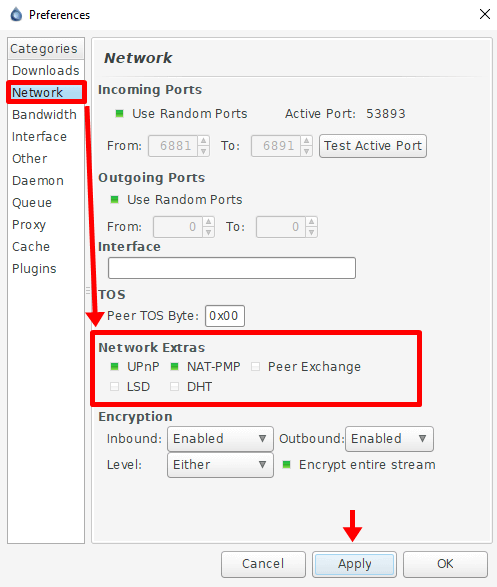Image resolution: width=497 pixels, height=587 pixels.
Task: Click the Test Active Port button
Action: (373, 146)
